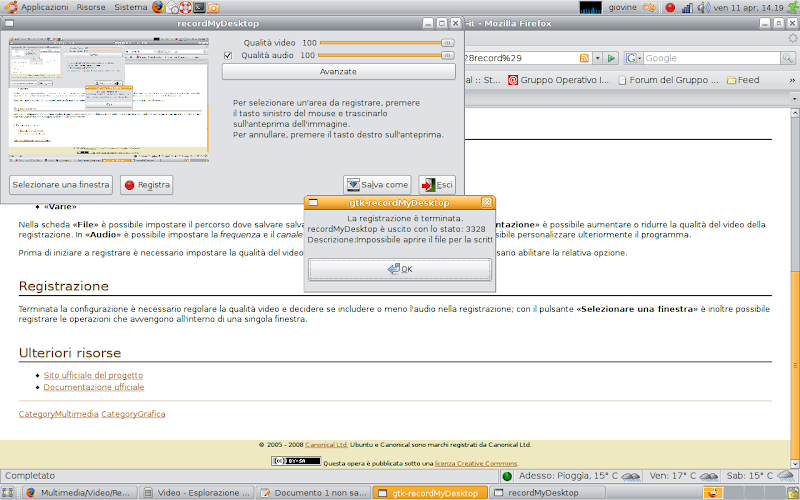Click the user switcher icon beside giovine
Image resolution: width=800 pixels, height=500 pixels.
point(648,7)
